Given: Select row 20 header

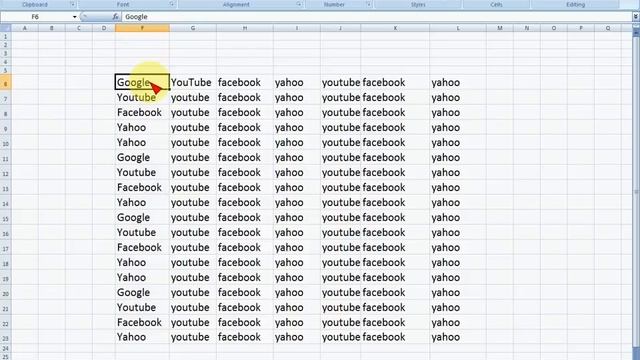Looking at the screenshot, I should pos(5,293).
